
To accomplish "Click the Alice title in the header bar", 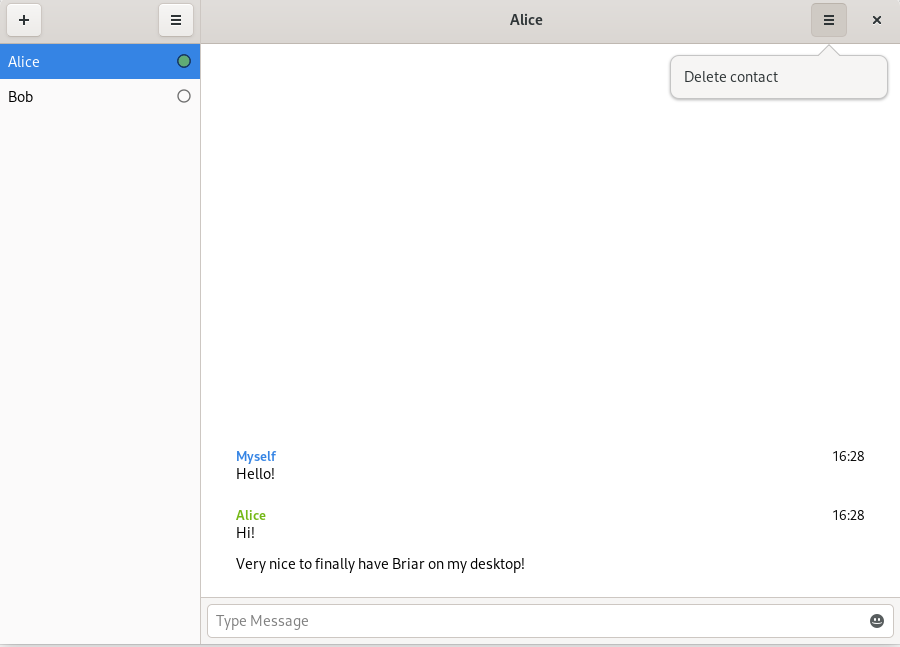I will (526, 20).
